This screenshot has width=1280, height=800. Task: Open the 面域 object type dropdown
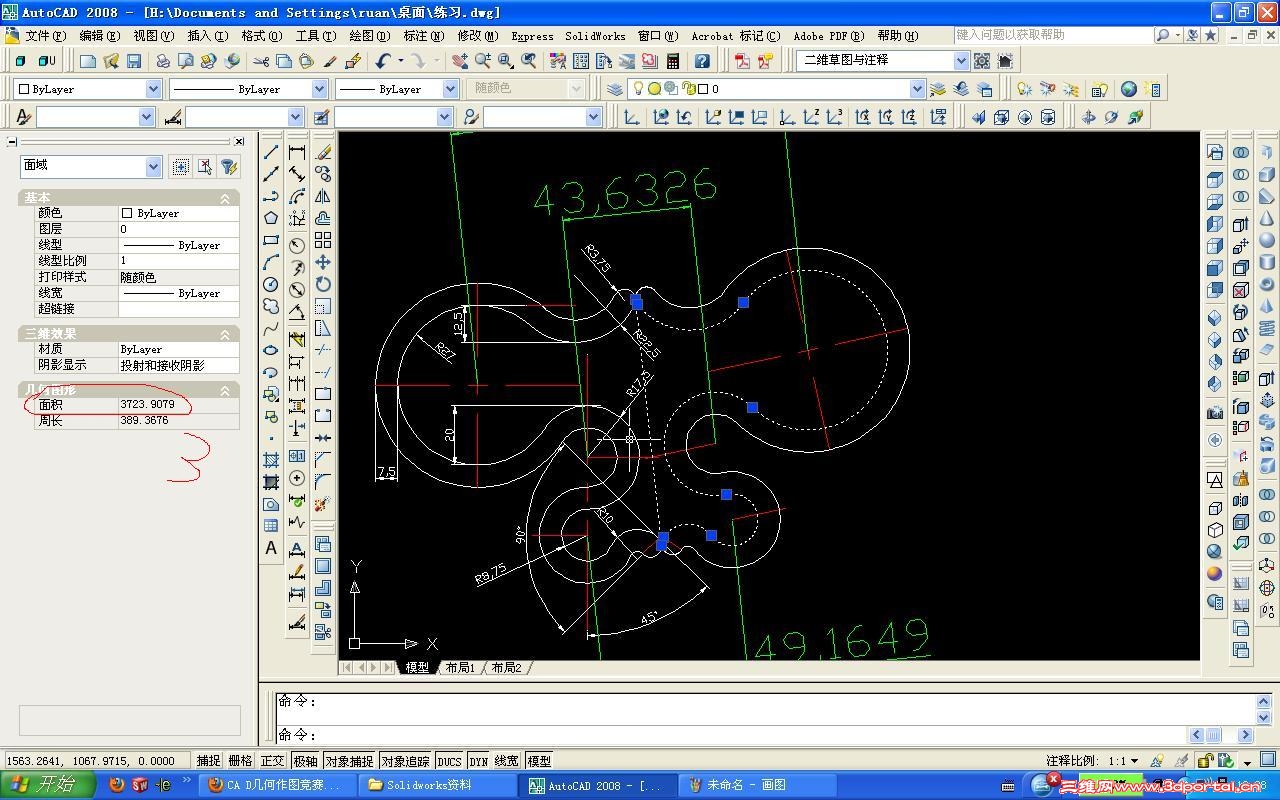(x=153, y=166)
